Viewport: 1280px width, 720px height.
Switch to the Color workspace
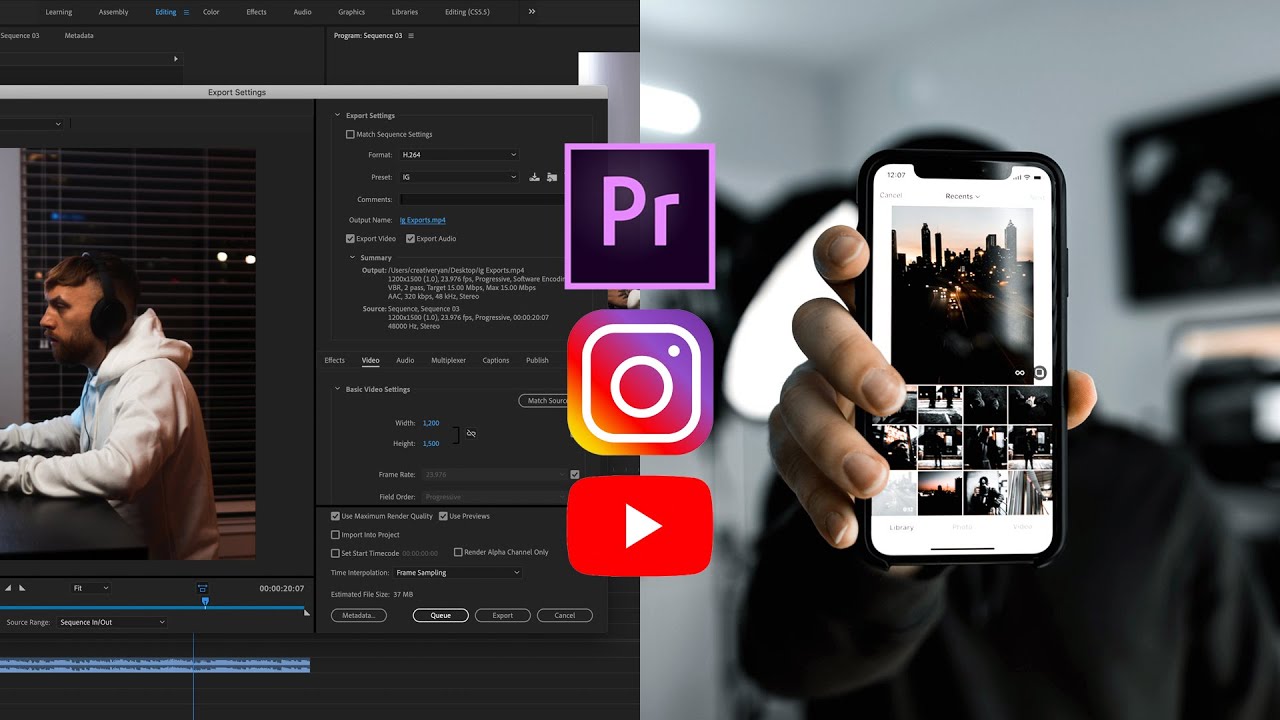(211, 12)
